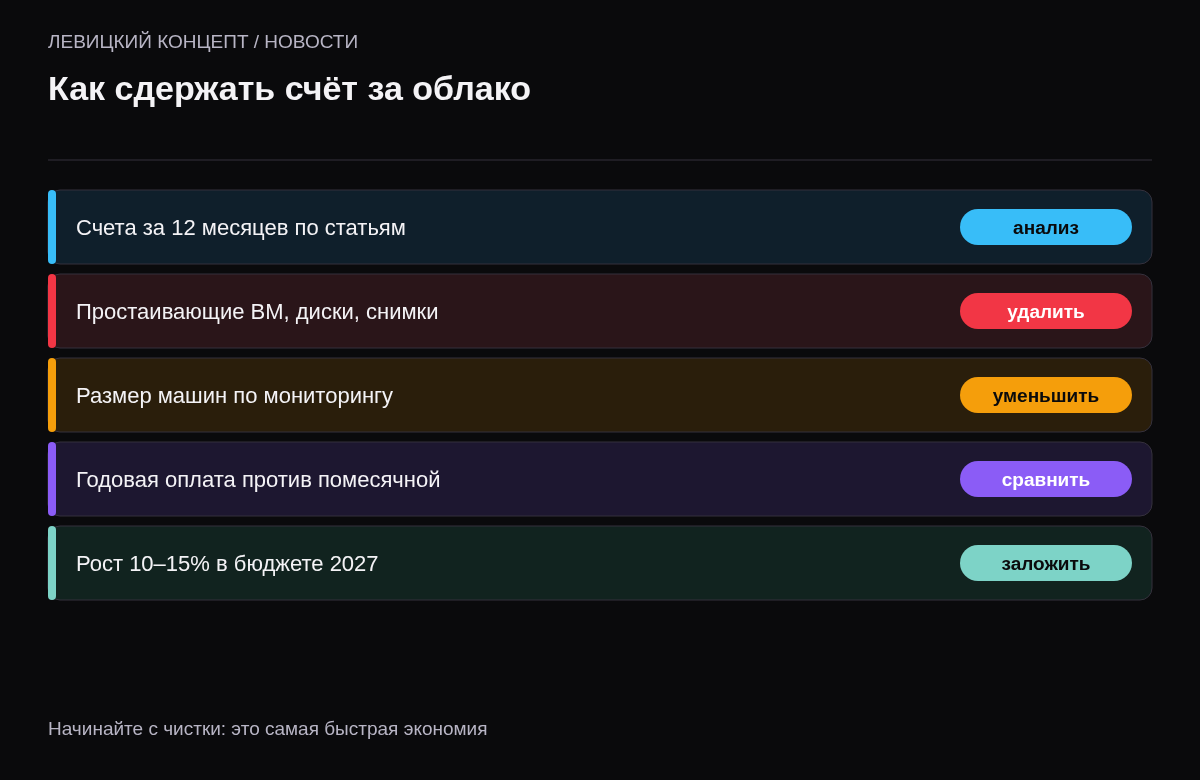This screenshot has width=1200, height=780.
Task: Click the teal "заложить" pill button
Action: pyautogui.click(x=1046, y=563)
